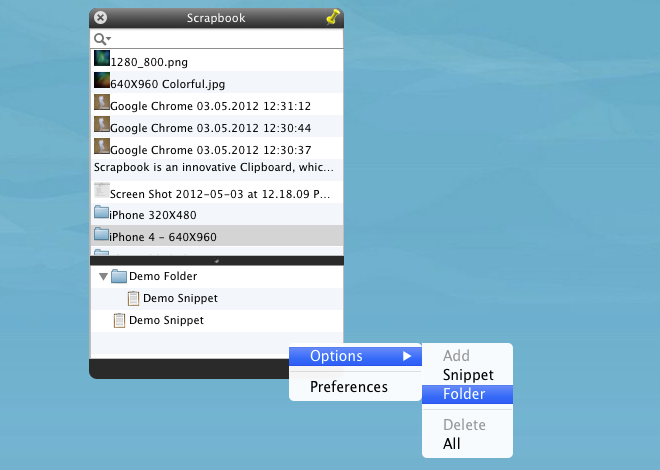The height and width of the screenshot is (470, 660).
Task: Click the Options submenu arrow
Action: [407, 356]
